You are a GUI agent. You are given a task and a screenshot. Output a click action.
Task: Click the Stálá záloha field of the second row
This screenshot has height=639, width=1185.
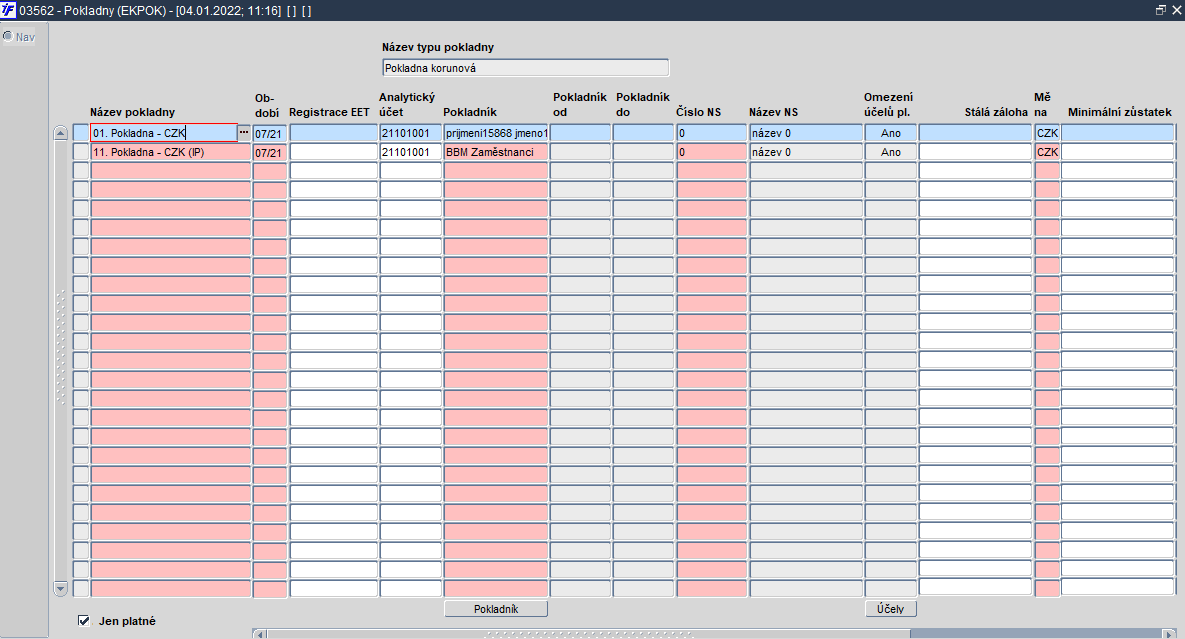975,152
